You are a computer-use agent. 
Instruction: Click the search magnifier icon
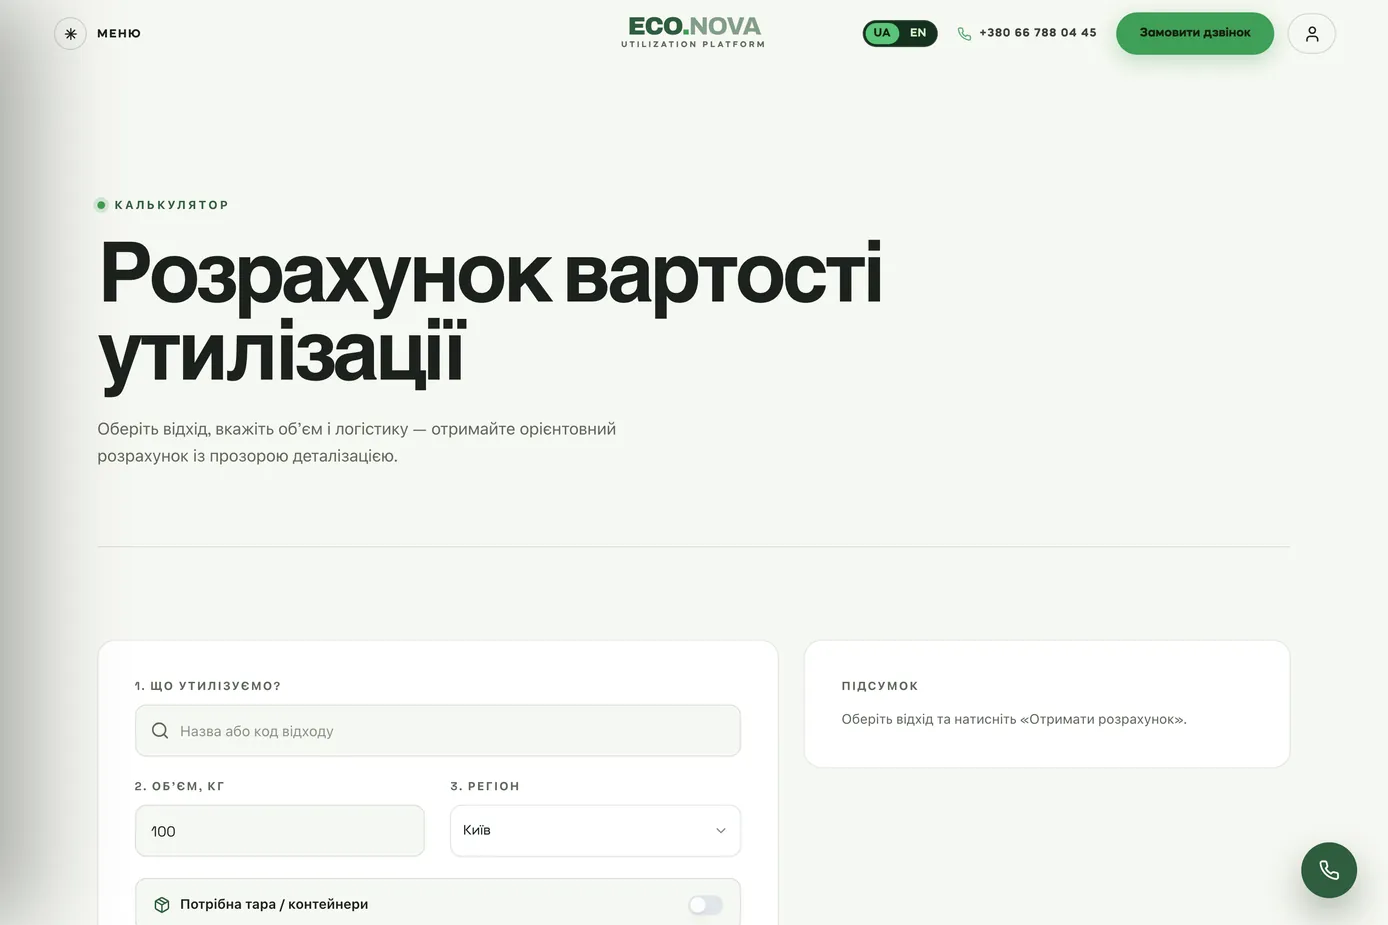(x=160, y=731)
